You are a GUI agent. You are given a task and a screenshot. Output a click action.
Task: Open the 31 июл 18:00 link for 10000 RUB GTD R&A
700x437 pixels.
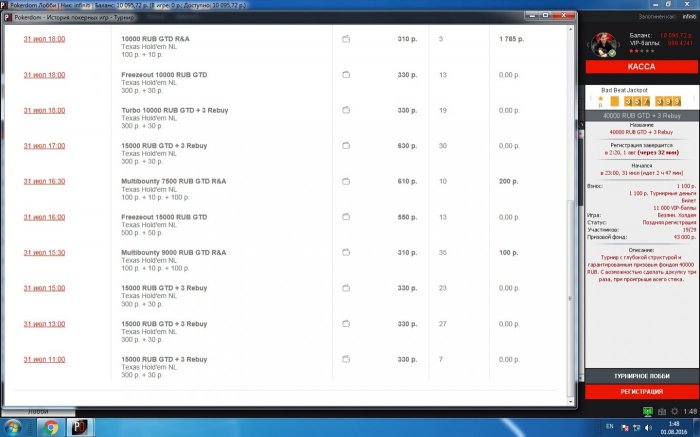(x=44, y=39)
